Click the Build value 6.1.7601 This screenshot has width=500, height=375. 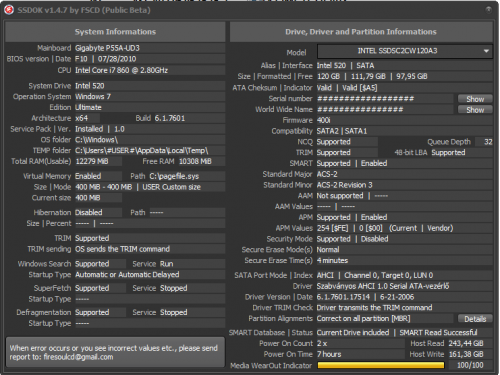tap(170, 118)
